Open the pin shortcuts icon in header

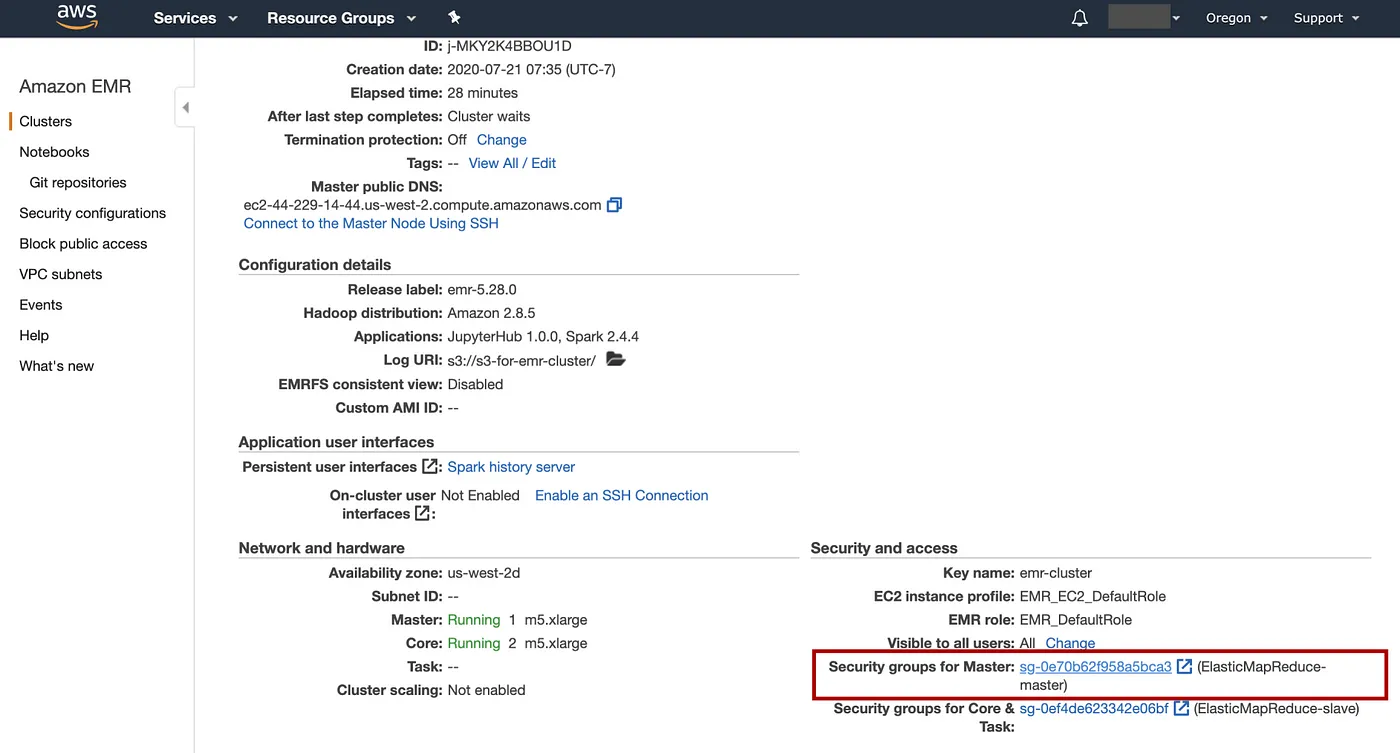point(454,18)
